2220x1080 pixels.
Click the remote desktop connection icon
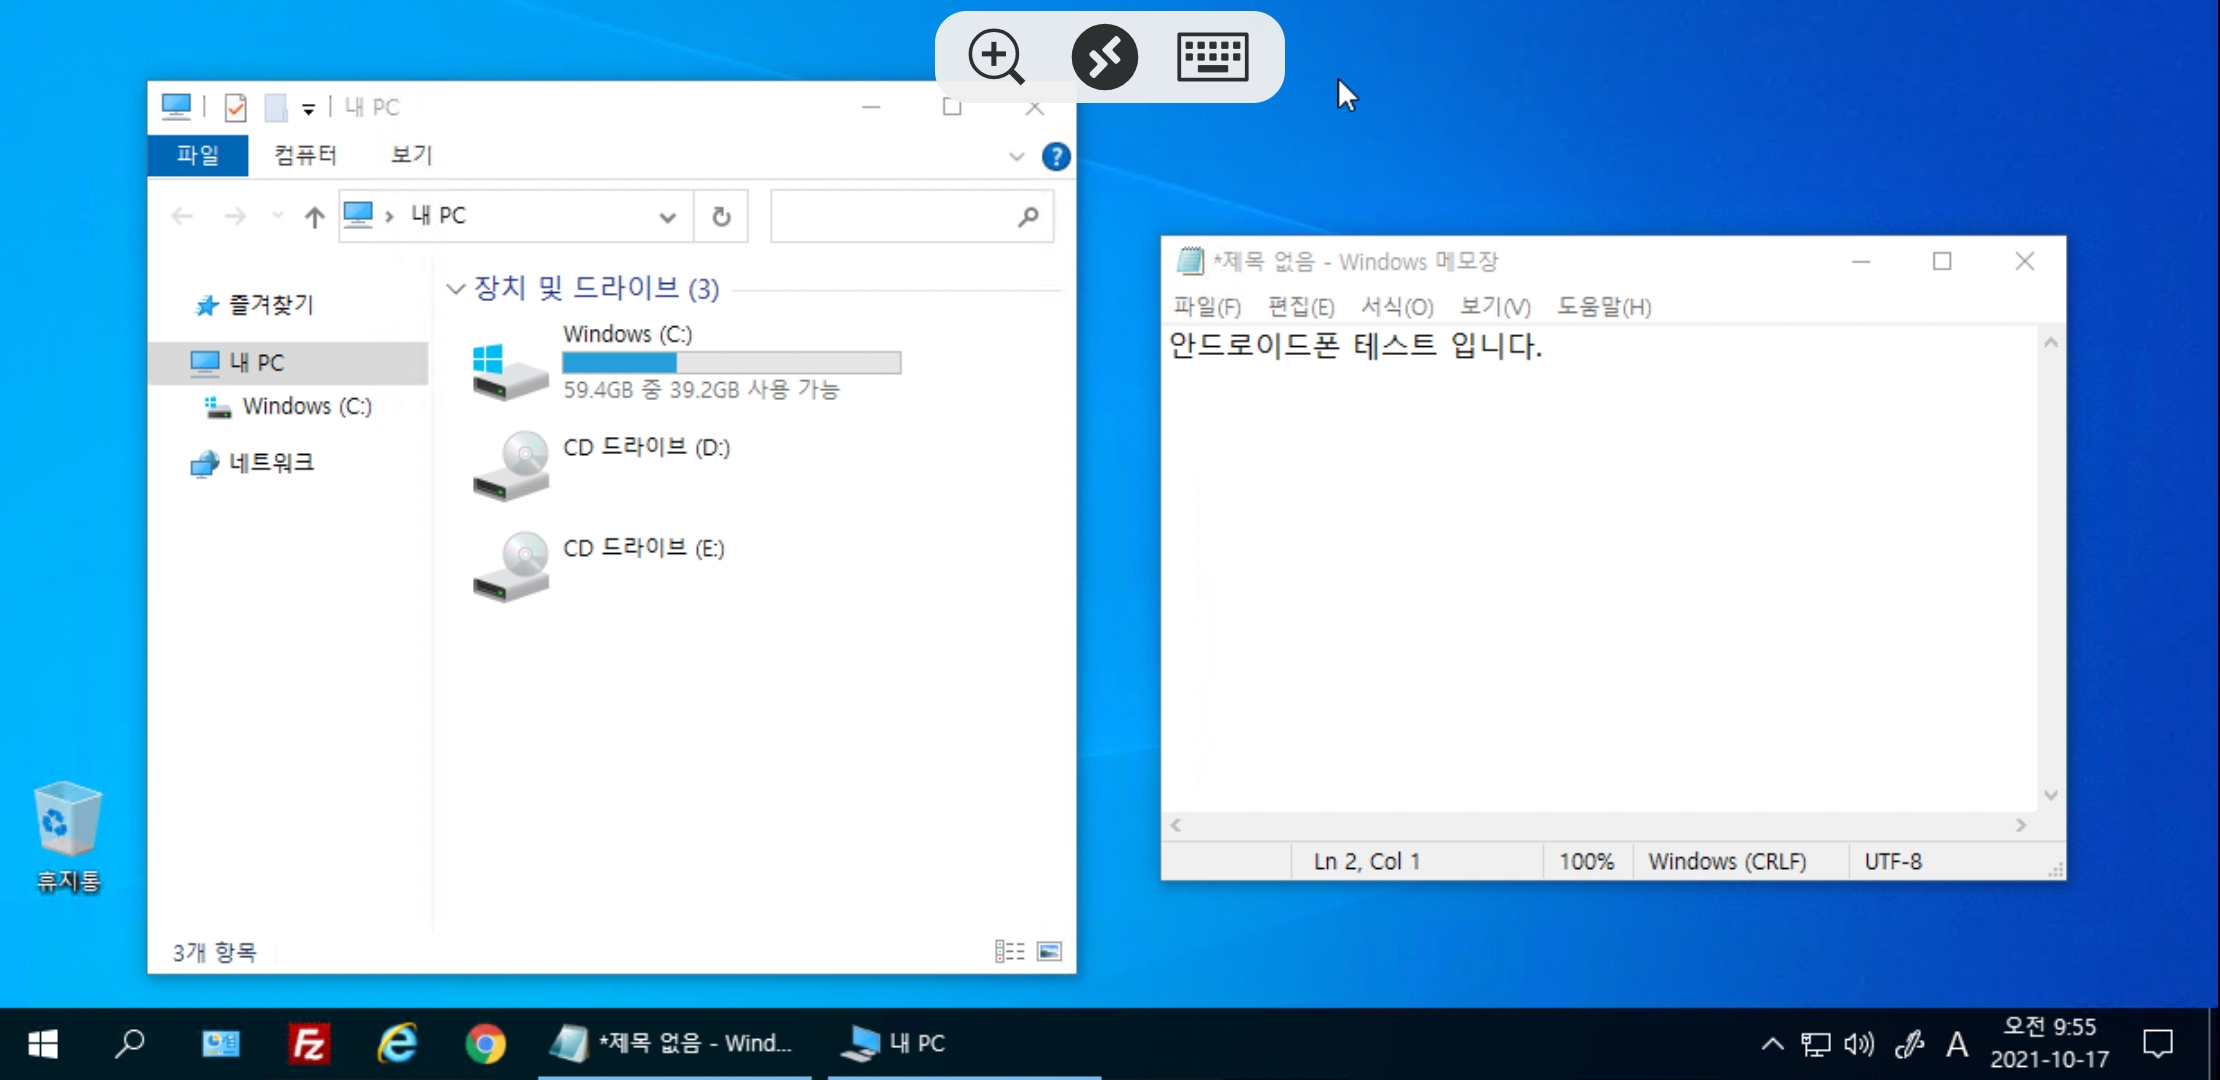(x=1104, y=57)
